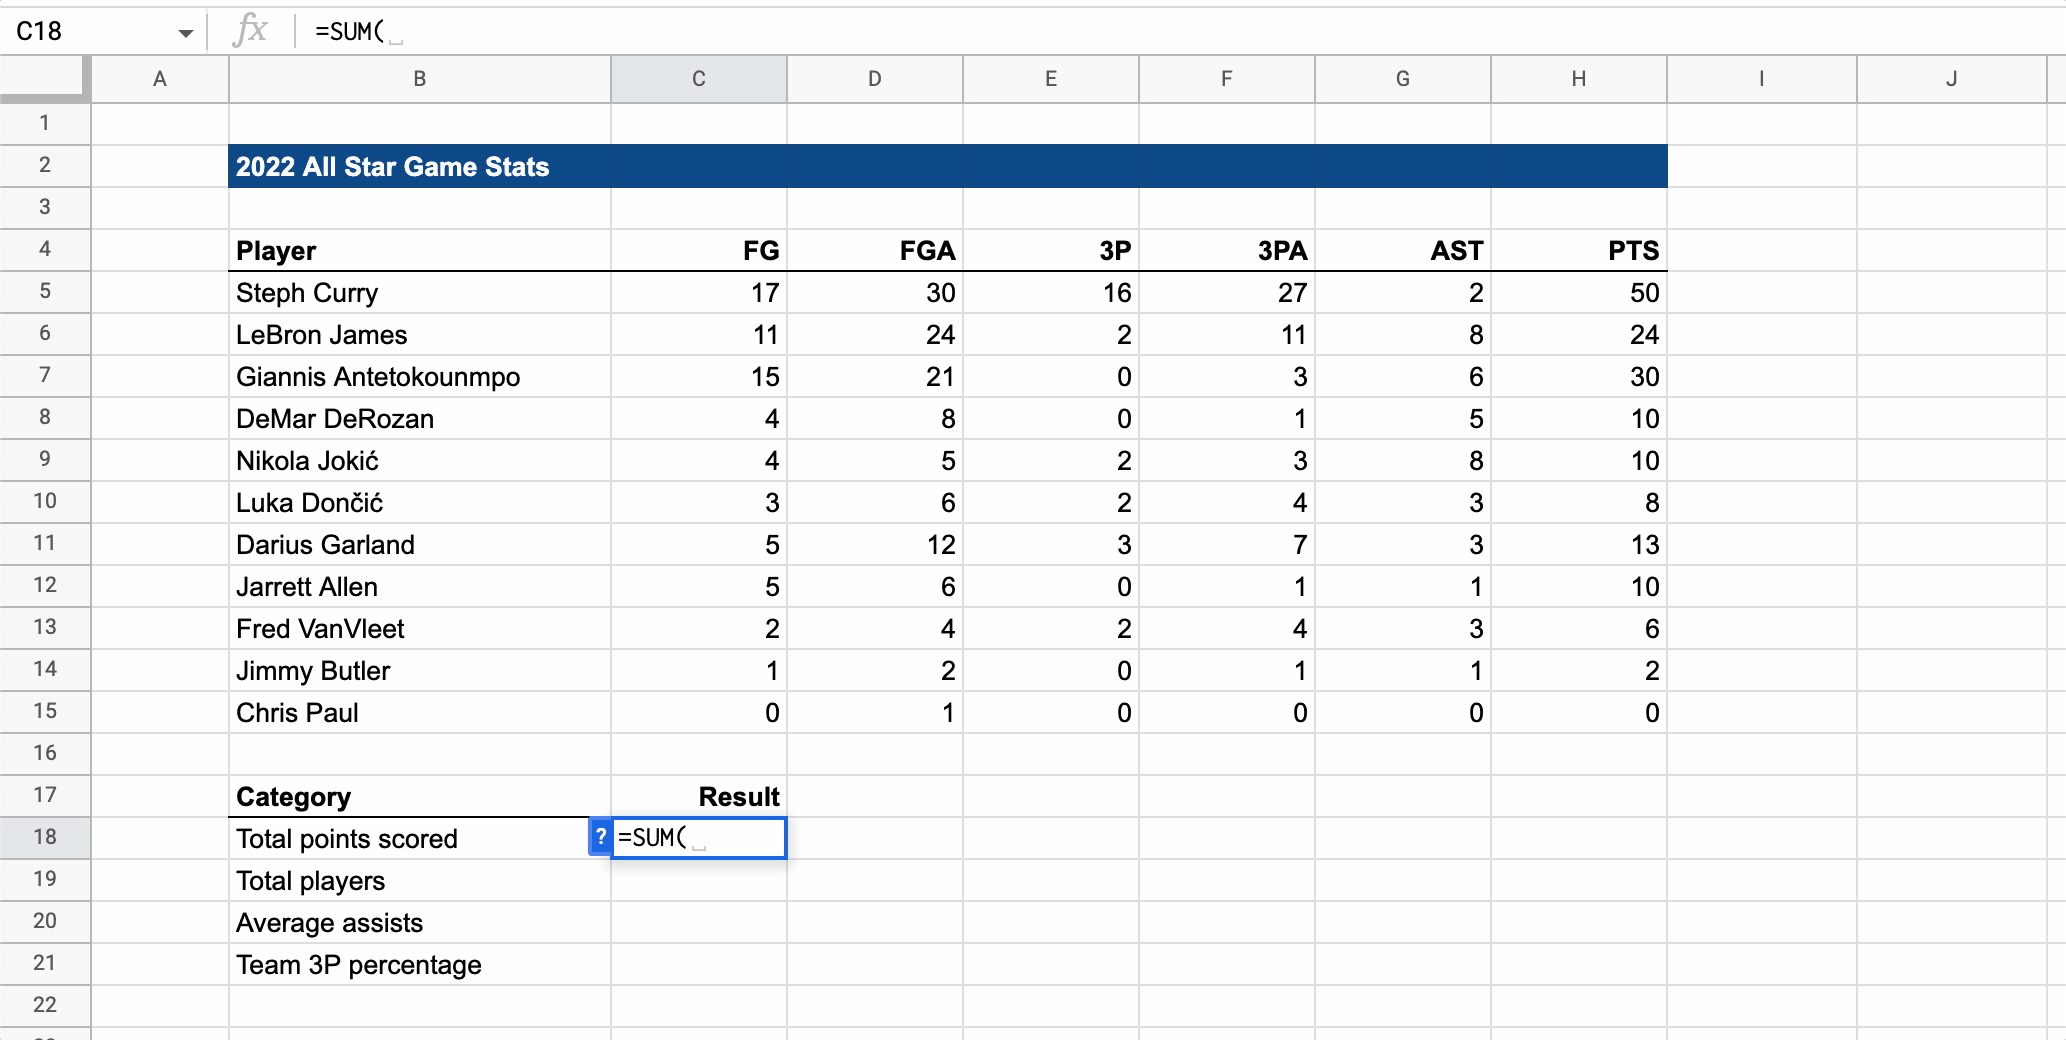This screenshot has height=1040, width=2066.
Task: Select all cells using corner box
Action: point(45,79)
